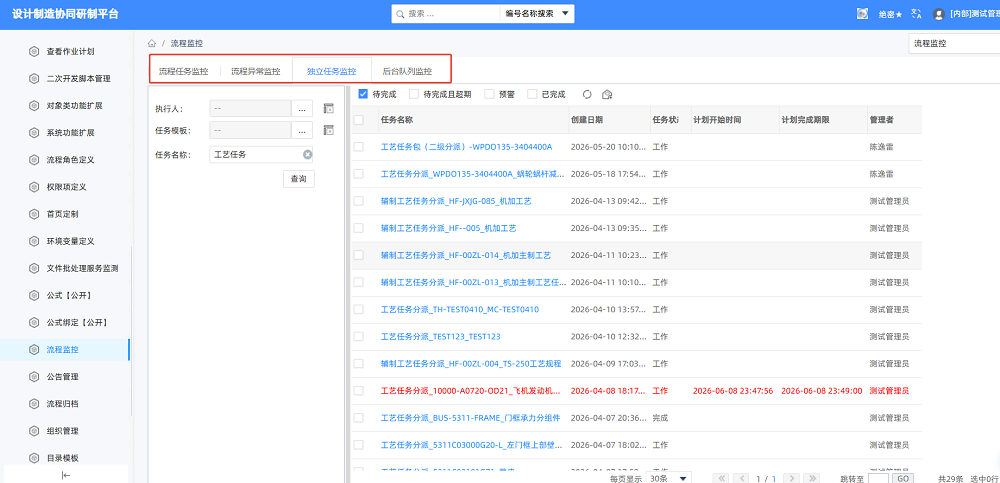
Task: Open the 流程监控 dropdown at top right
Action: click(x=954, y=43)
